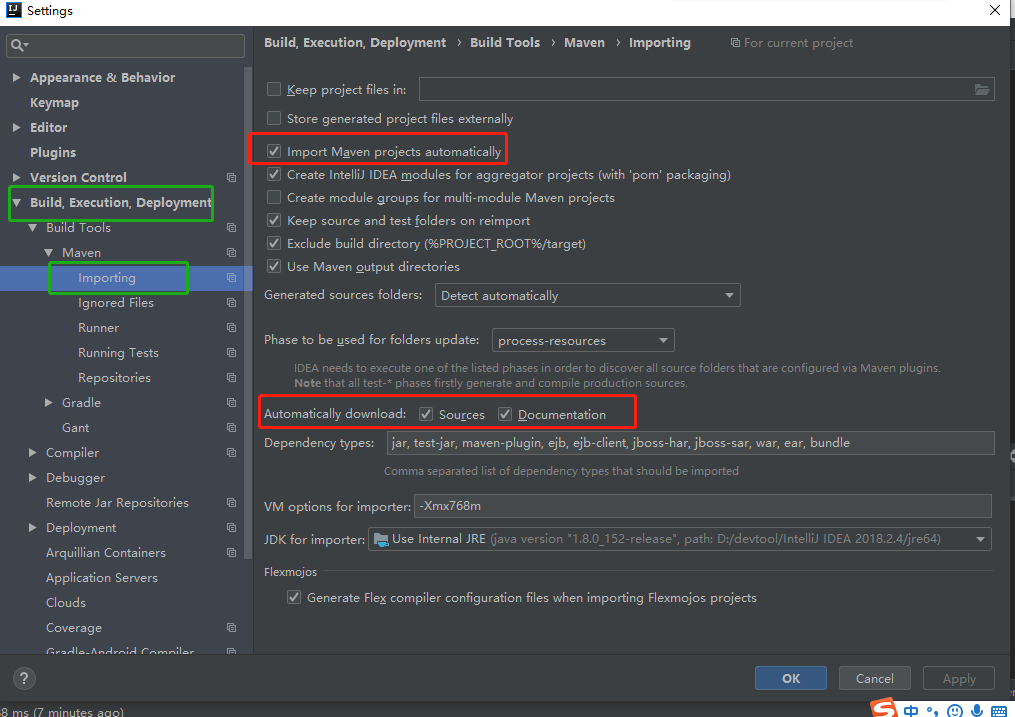The width and height of the screenshot is (1015, 717).
Task: Toggle Keep source and test folders on reimport
Action: pyautogui.click(x=274, y=221)
